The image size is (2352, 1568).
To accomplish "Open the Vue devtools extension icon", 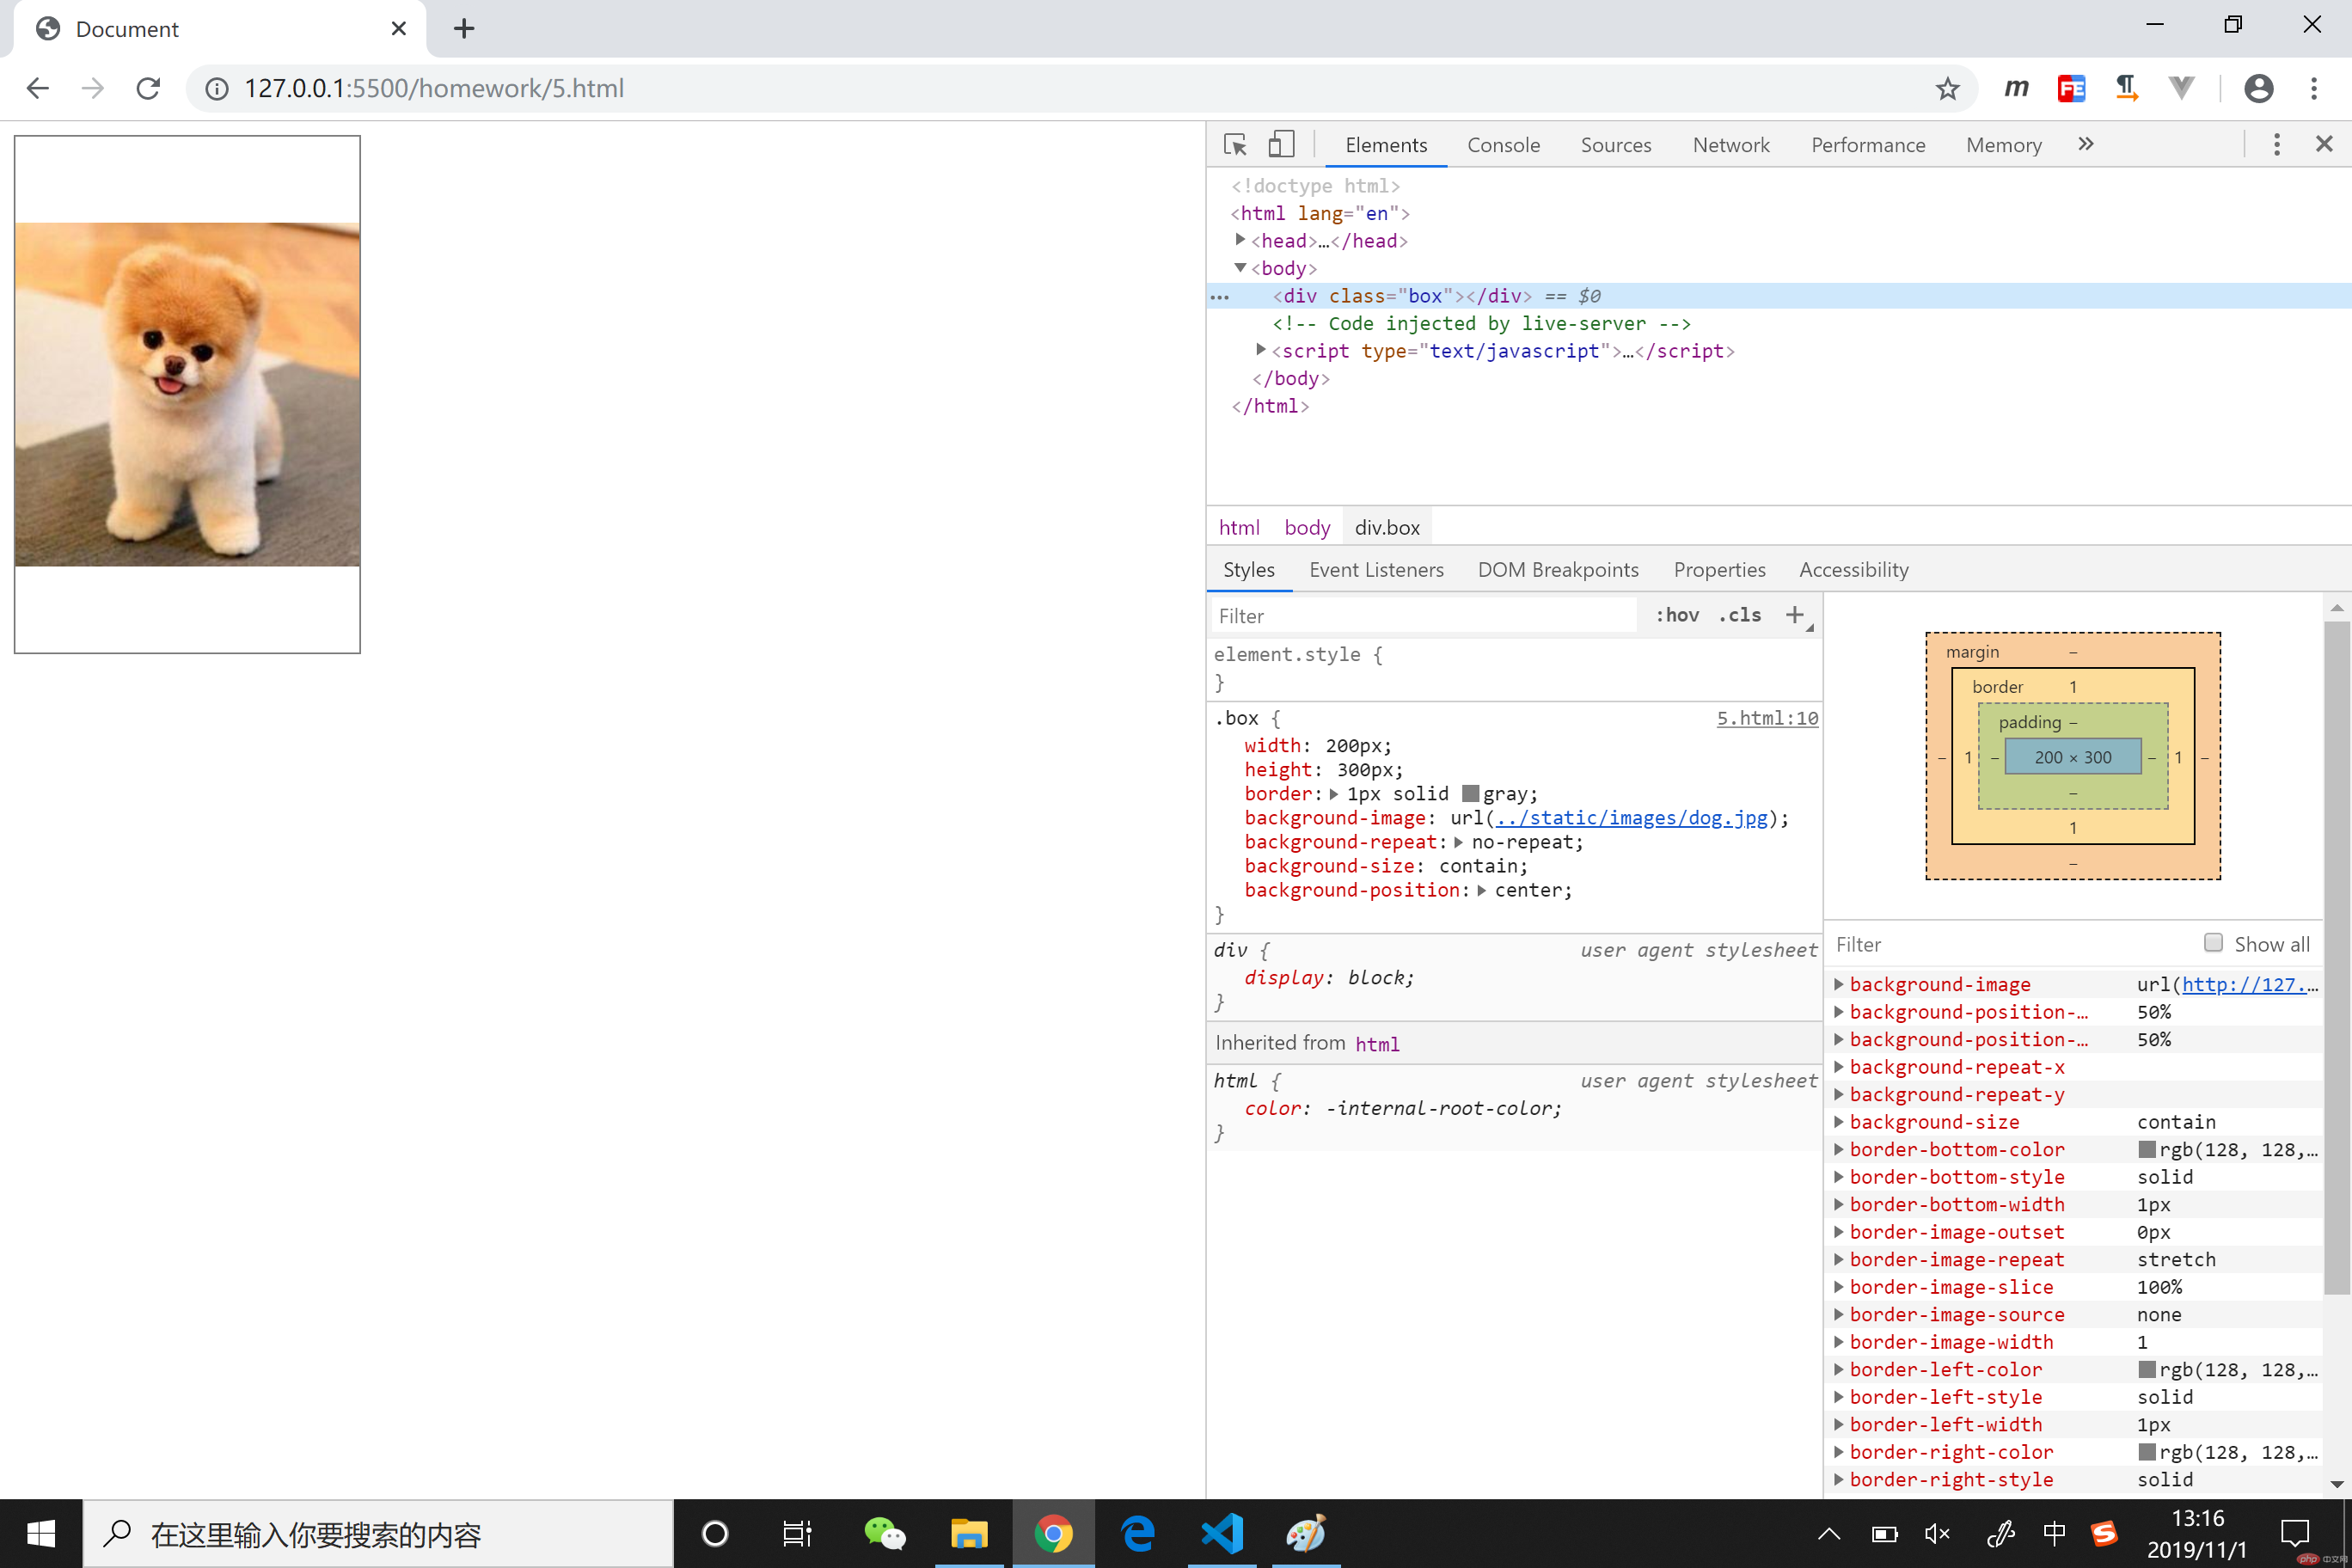I will point(2181,89).
